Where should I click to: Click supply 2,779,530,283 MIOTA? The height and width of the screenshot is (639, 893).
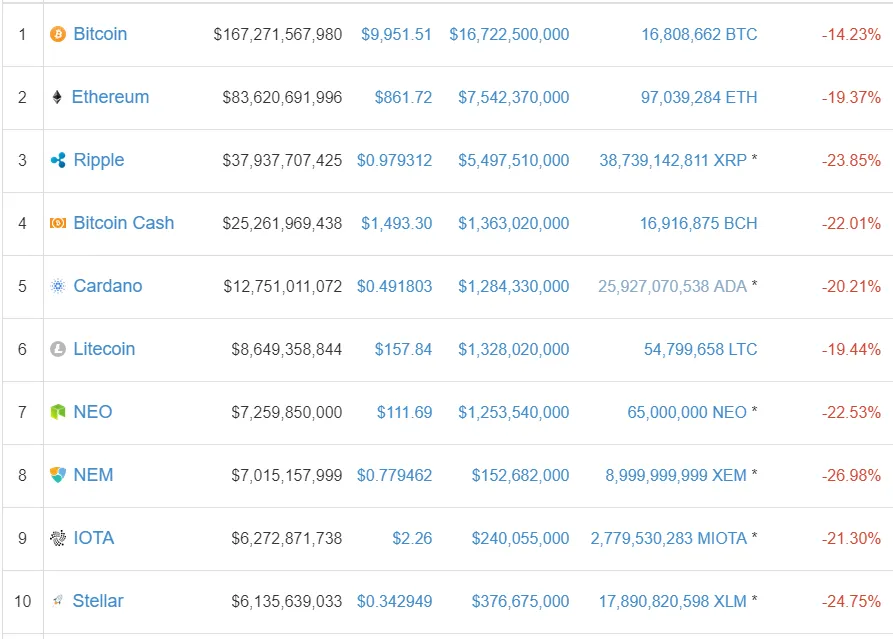(669, 539)
